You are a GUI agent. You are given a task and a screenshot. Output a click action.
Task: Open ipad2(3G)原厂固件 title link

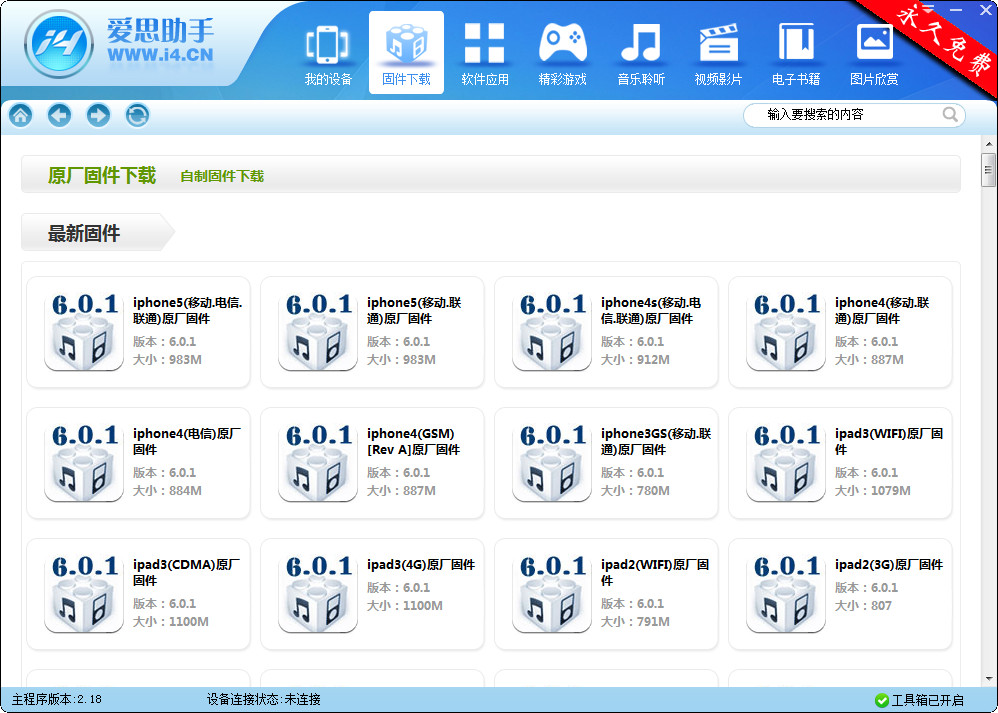[x=889, y=565]
